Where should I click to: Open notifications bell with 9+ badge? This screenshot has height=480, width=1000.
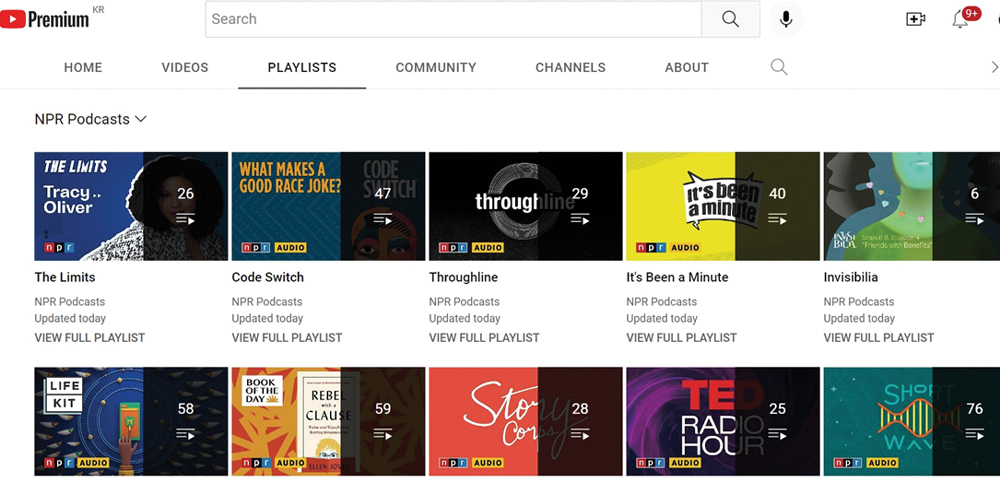[960, 18]
